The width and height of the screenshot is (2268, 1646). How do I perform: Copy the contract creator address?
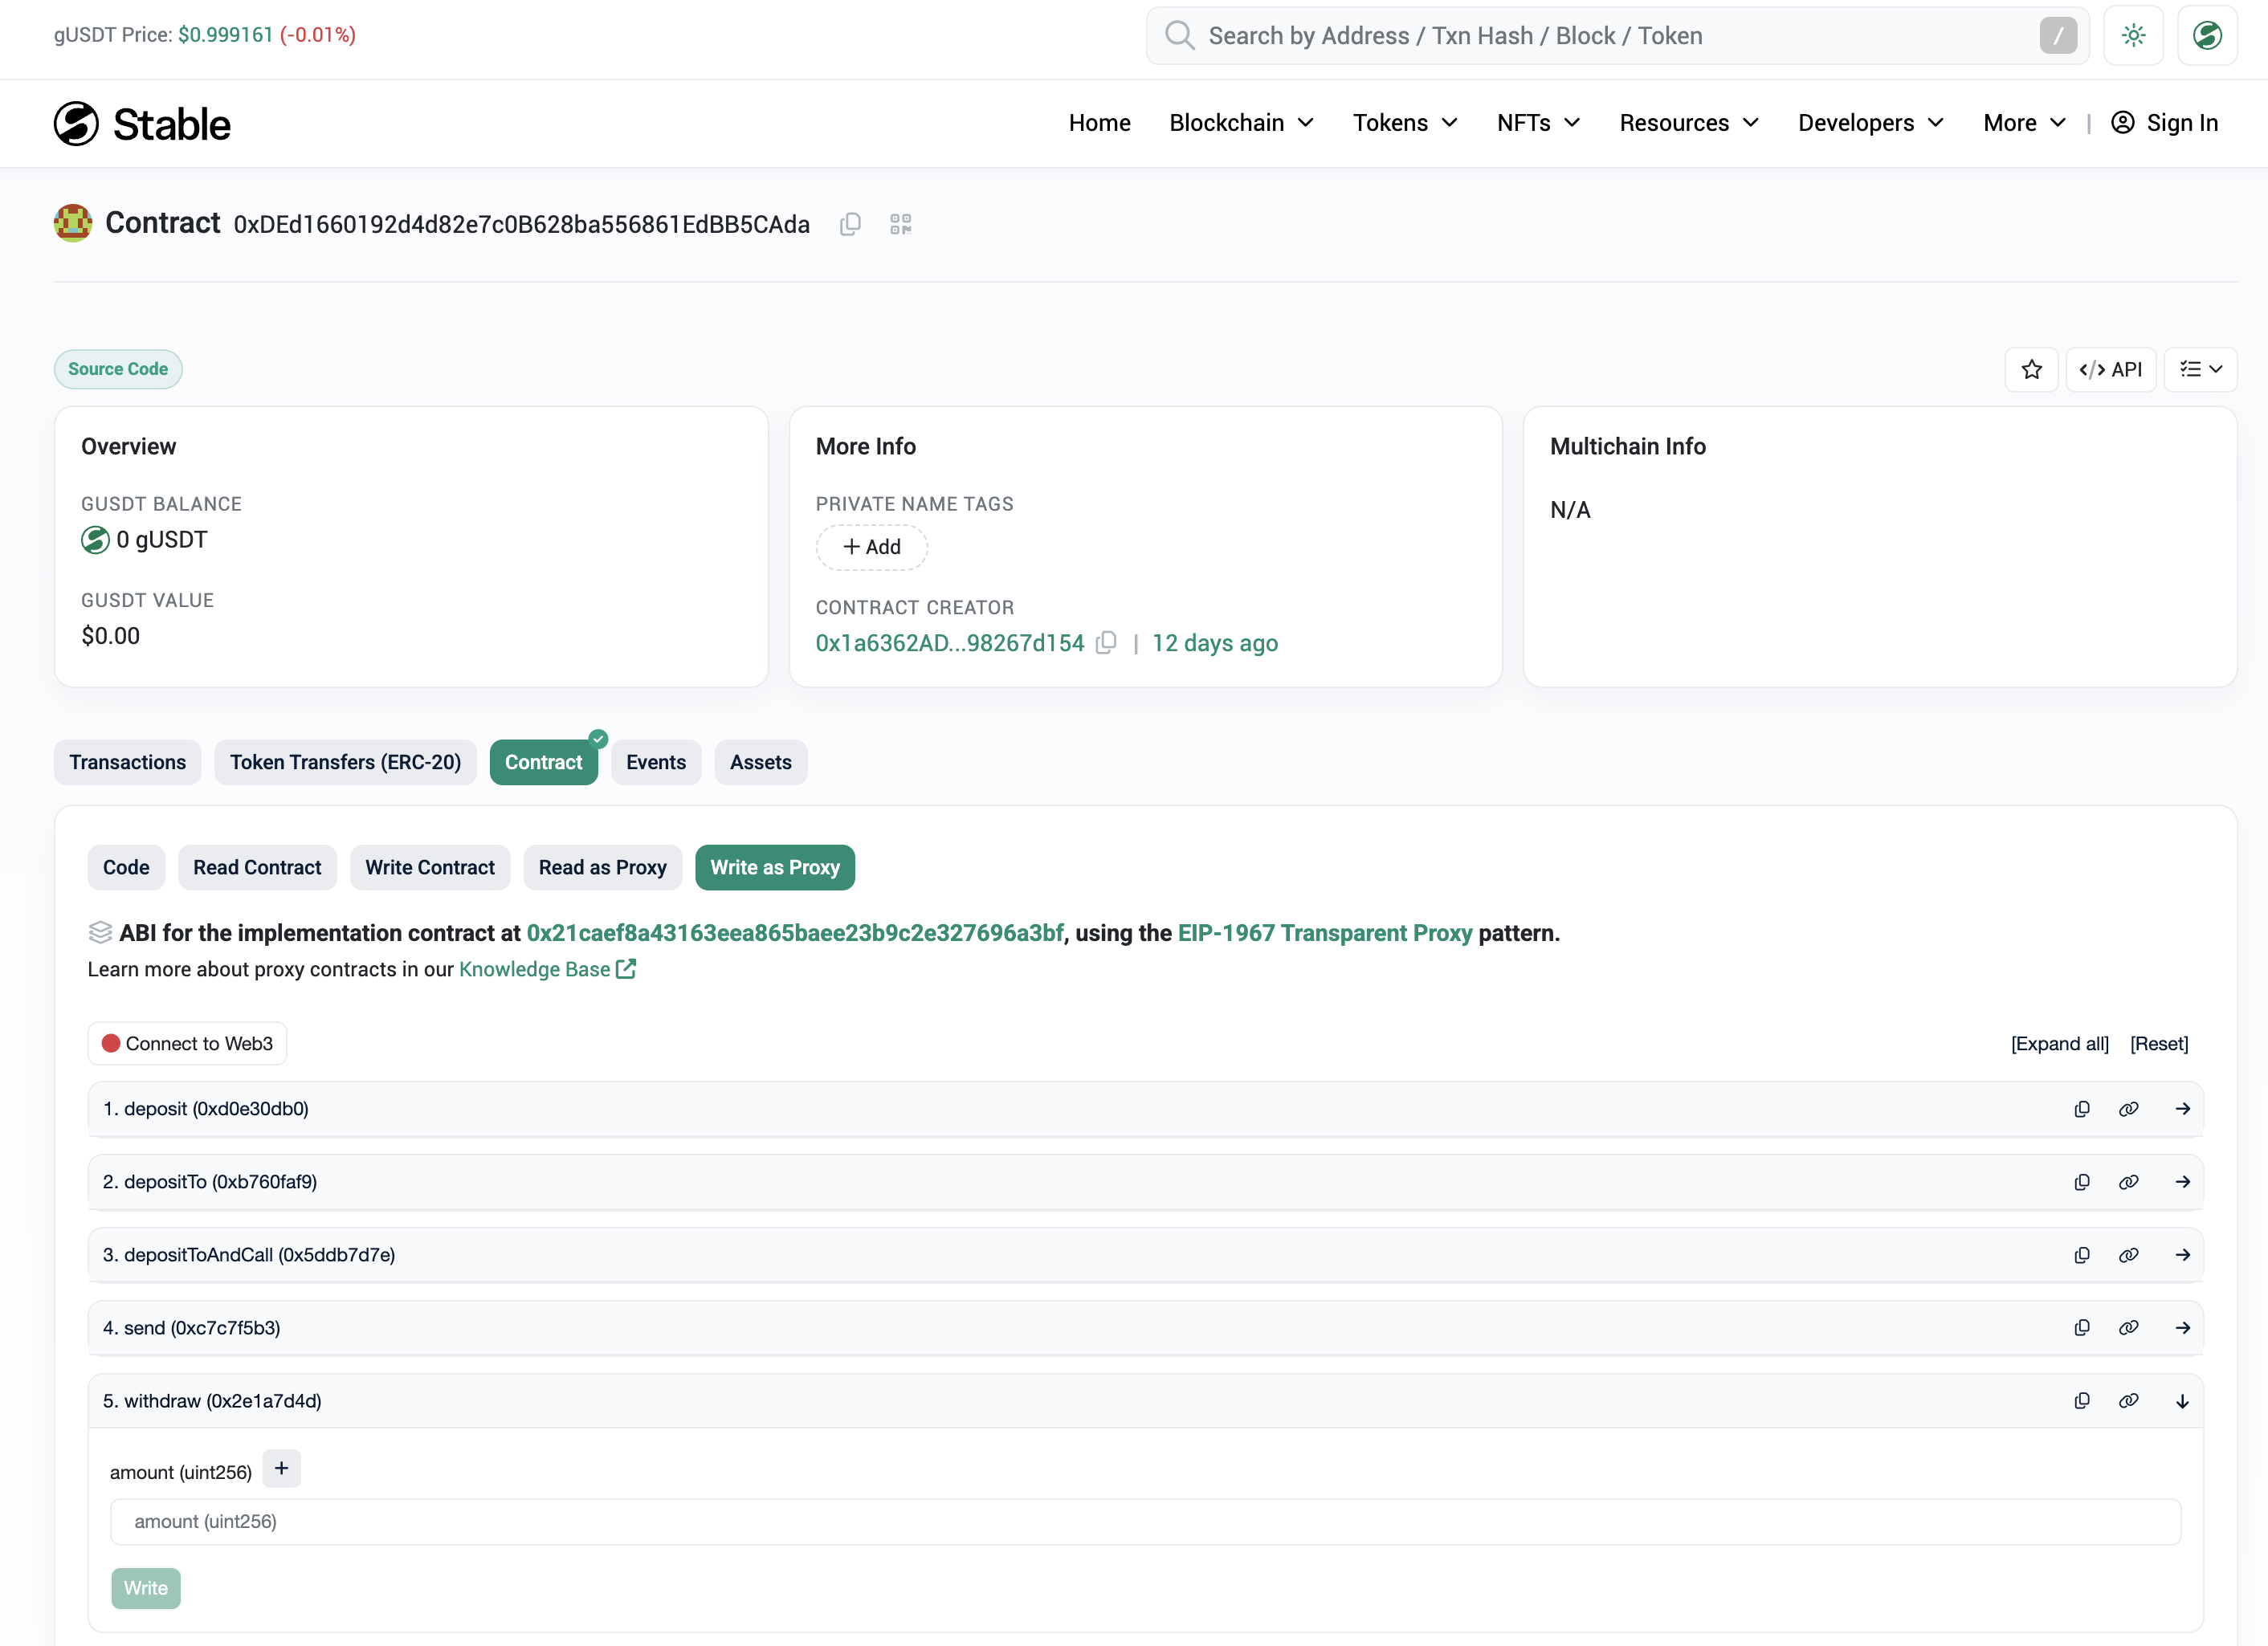coord(1106,643)
